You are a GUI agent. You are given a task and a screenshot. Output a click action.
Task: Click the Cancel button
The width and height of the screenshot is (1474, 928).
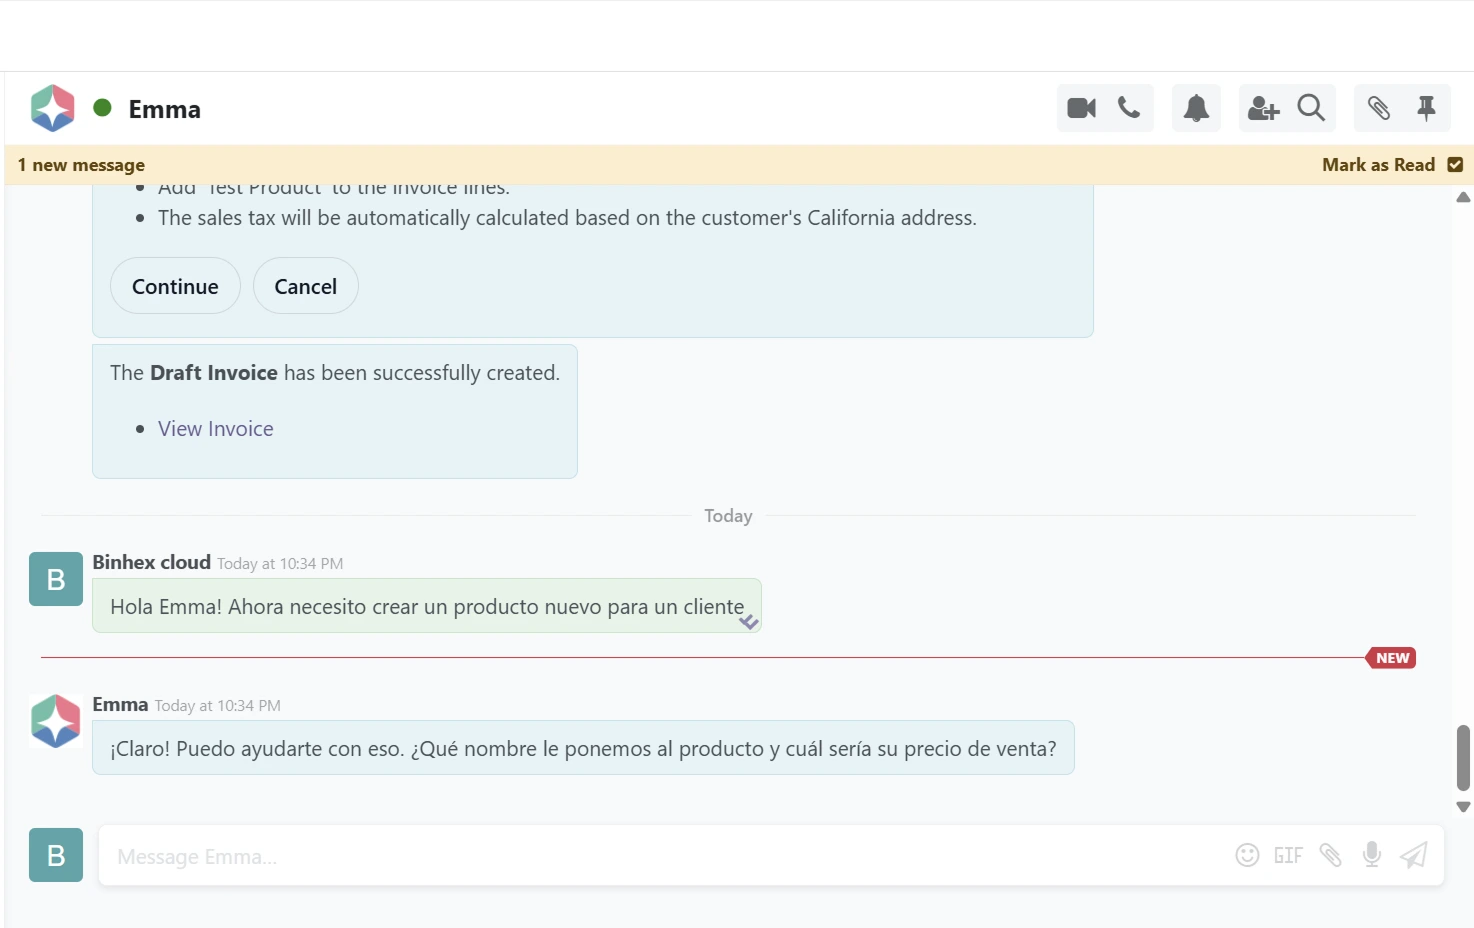click(x=306, y=286)
